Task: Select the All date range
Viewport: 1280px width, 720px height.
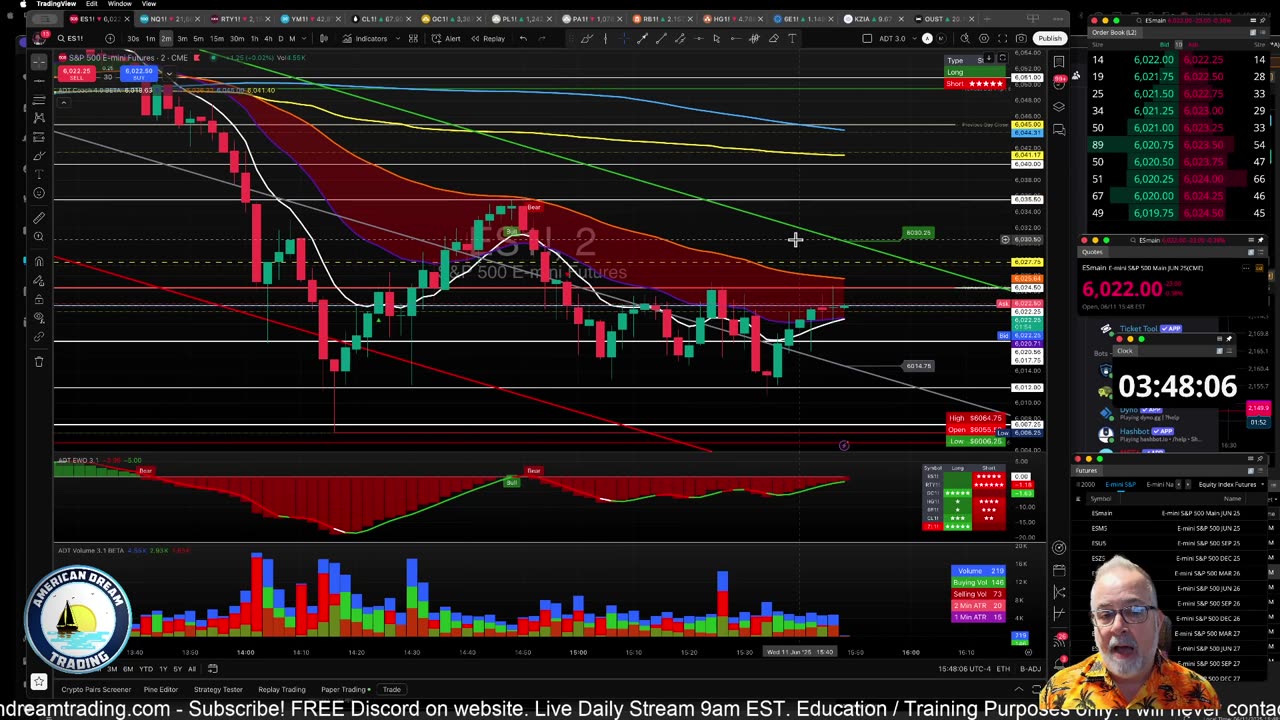Action: click(192, 669)
